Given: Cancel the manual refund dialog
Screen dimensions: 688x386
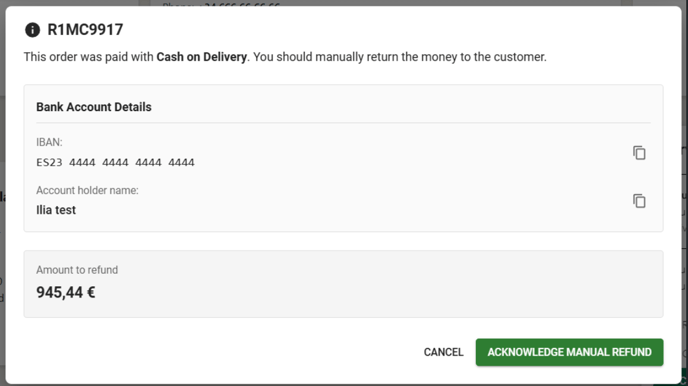Looking at the screenshot, I should (x=443, y=352).
